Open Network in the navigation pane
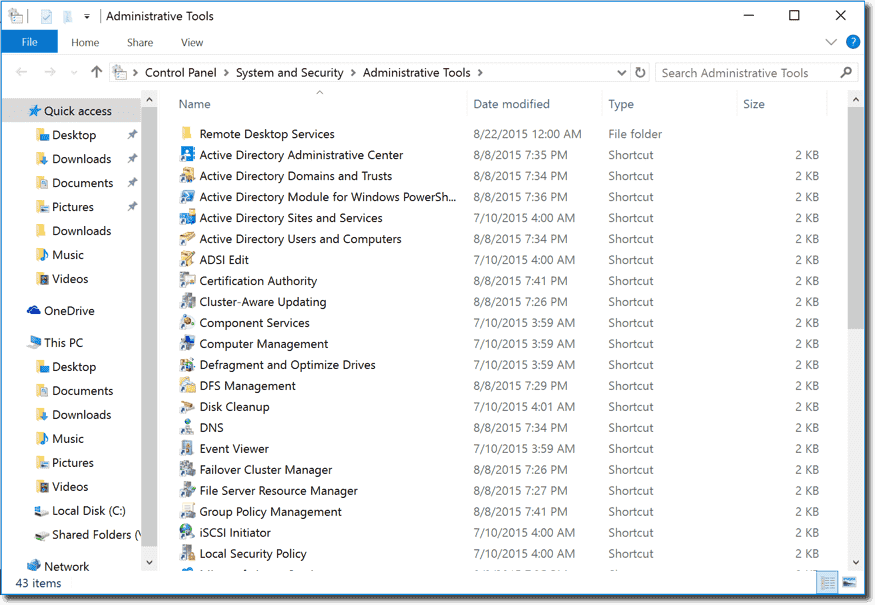This screenshot has height=605, width=875. tap(66, 566)
